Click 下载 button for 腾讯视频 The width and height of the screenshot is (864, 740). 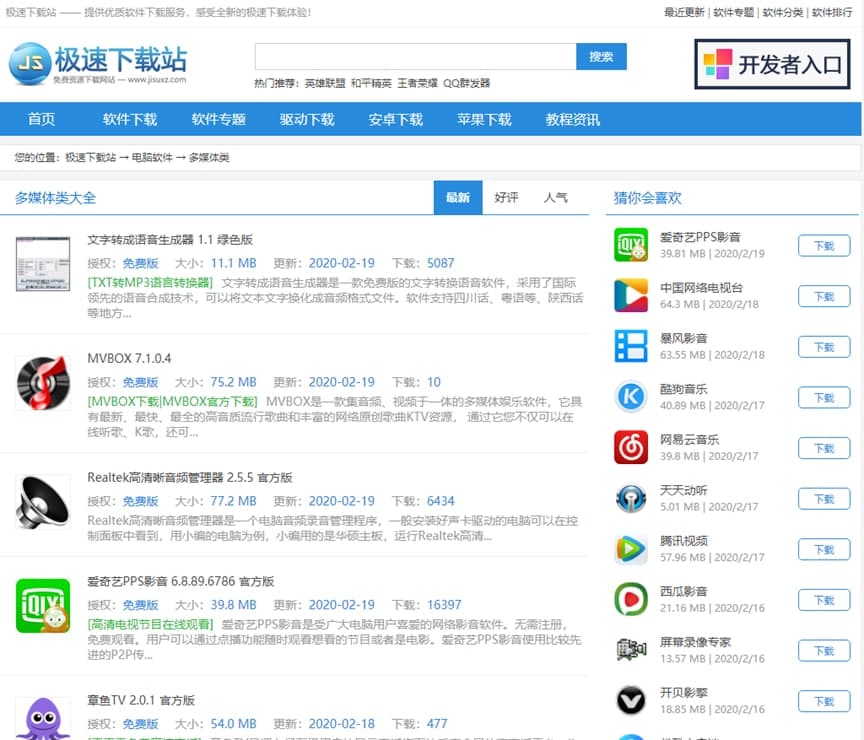click(x=824, y=550)
